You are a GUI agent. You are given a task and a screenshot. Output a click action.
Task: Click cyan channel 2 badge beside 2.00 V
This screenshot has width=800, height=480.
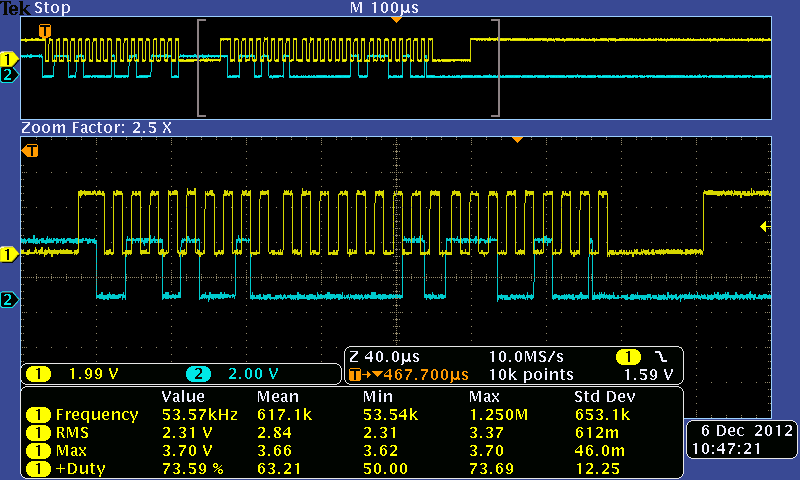(x=198, y=374)
